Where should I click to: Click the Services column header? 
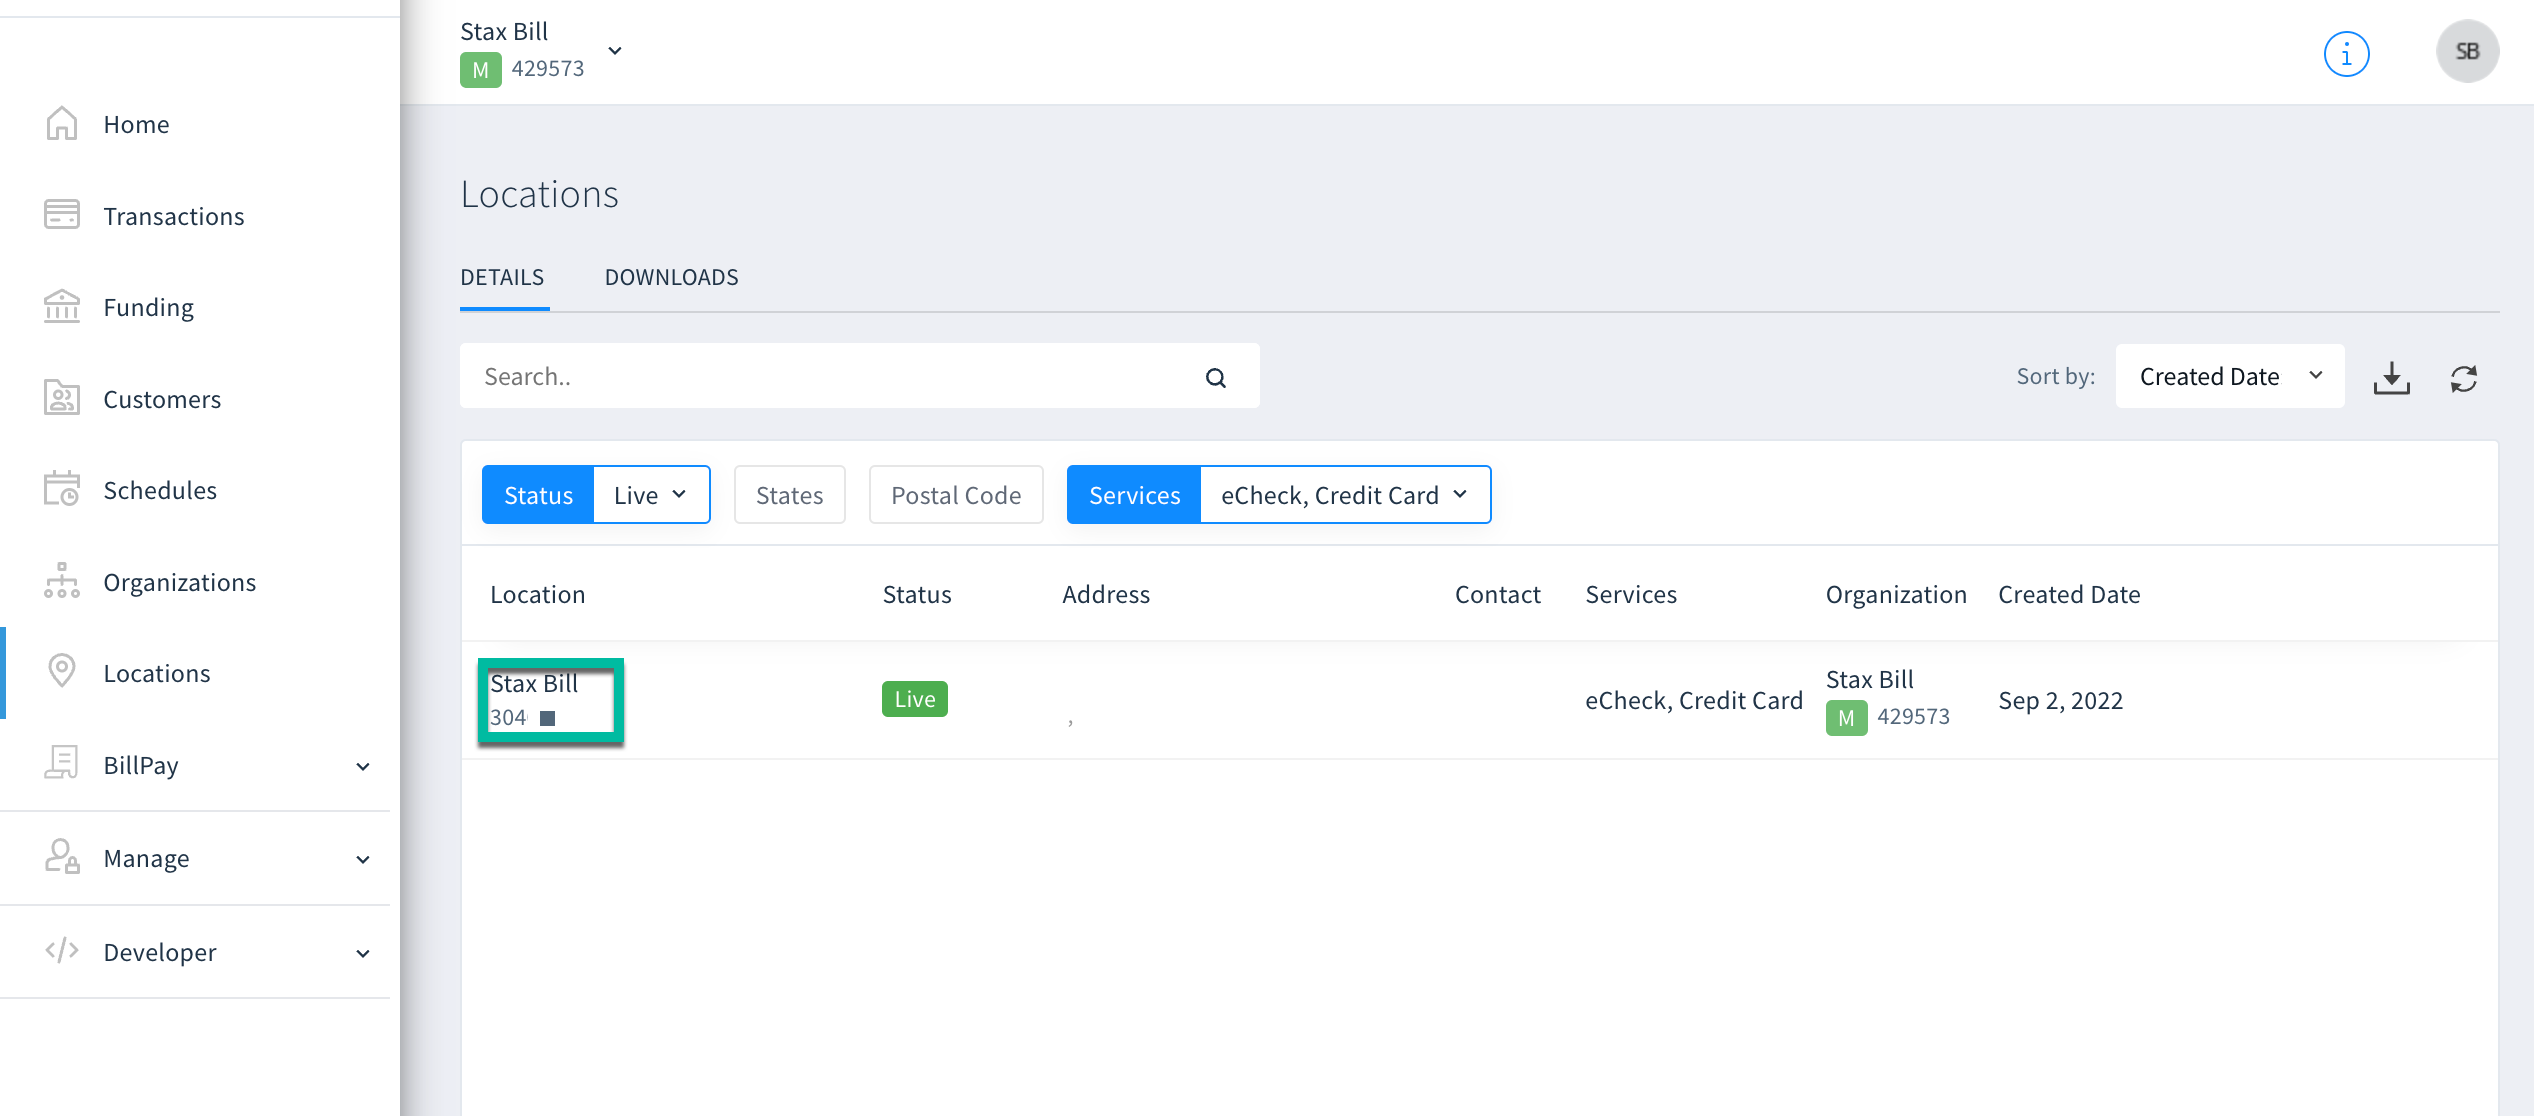pos(1631,594)
